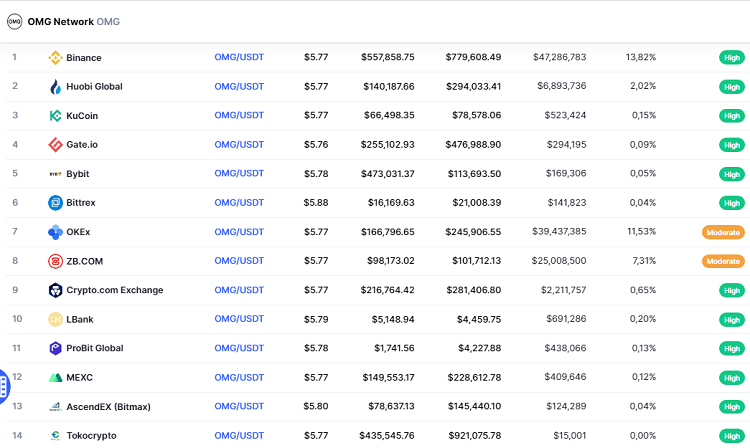Screen dimensions: 750x448
Task: Open the blue floating widget on left edge
Action: [x=3, y=384]
